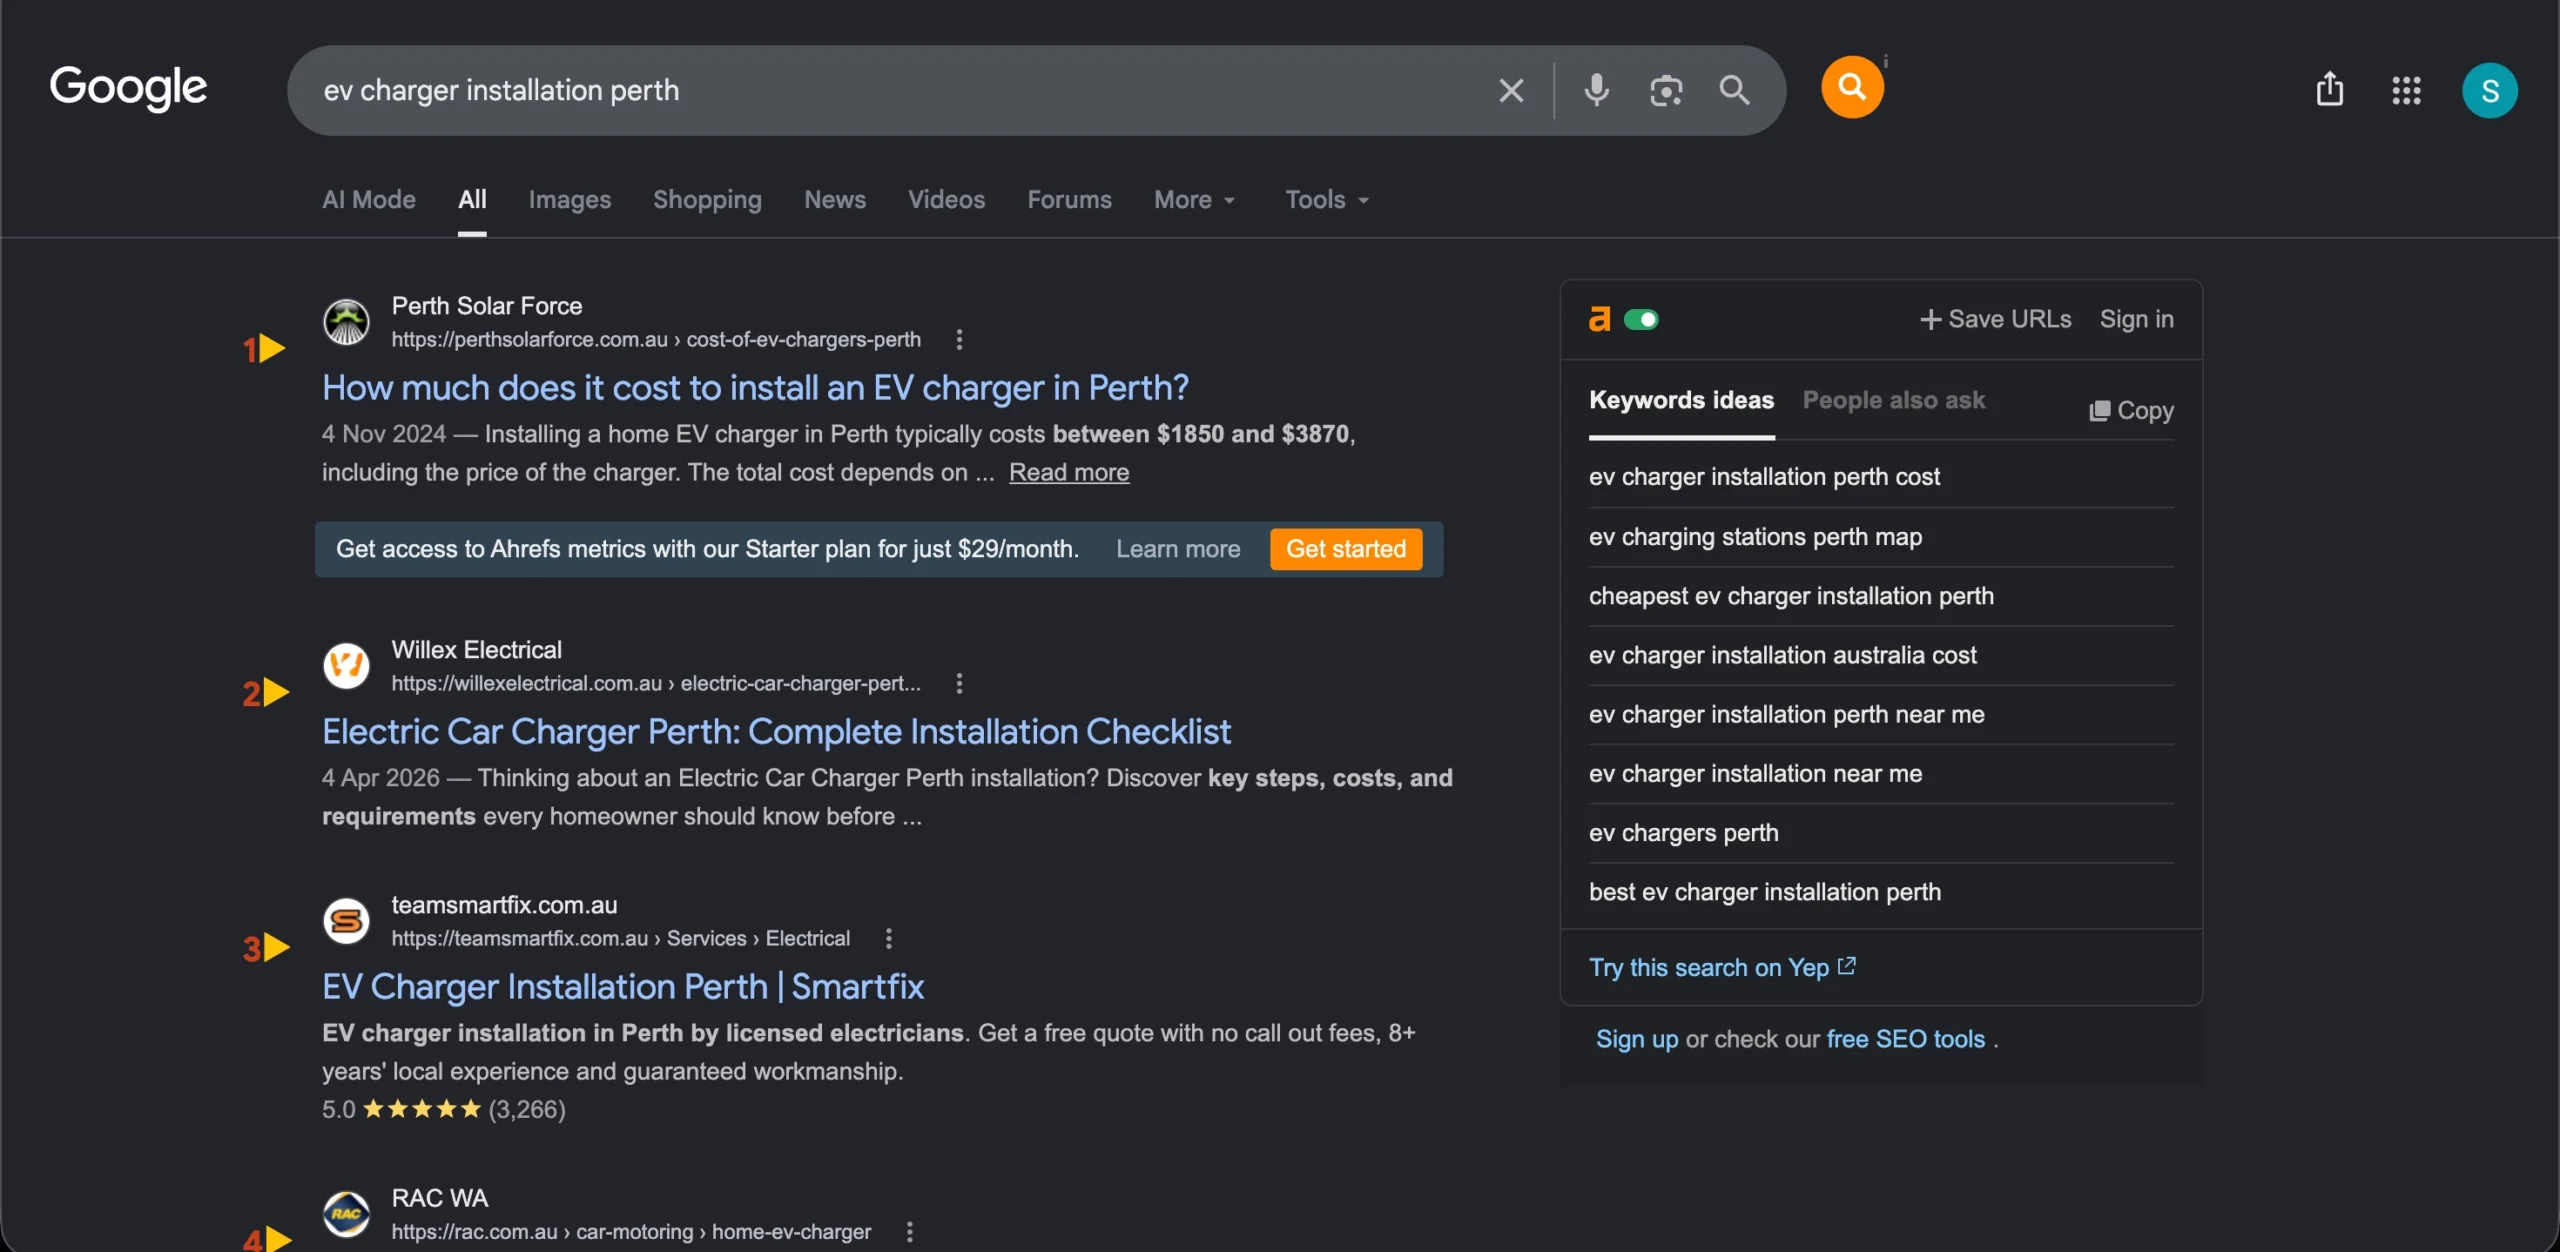This screenshot has height=1252, width=2560.
Task: Click Learn more in Ahrefs banner
Action: [x=1178, y=549]
